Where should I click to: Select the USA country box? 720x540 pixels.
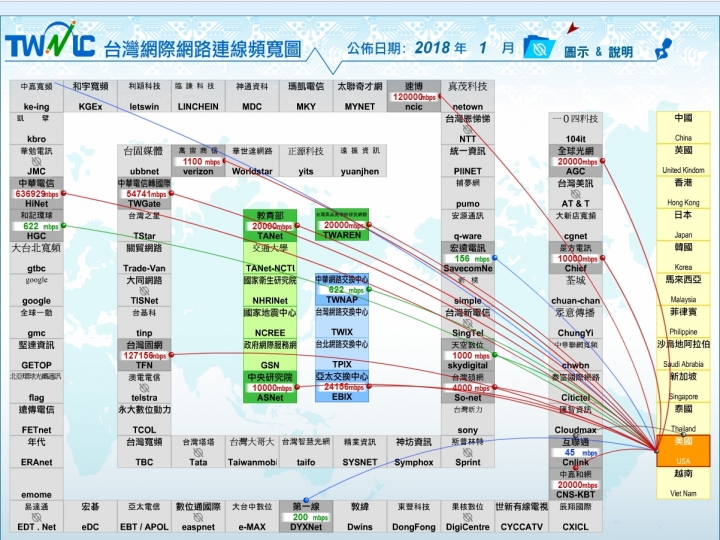click(x=683, y=450)
